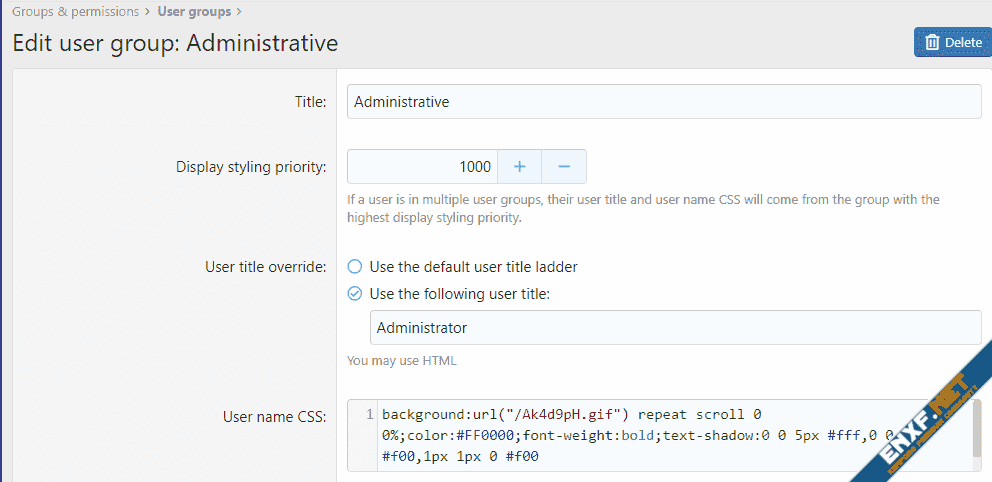992x482 pixels.
Task: Go to the 'User groups' breadcrumb
Action: (194, 12)
